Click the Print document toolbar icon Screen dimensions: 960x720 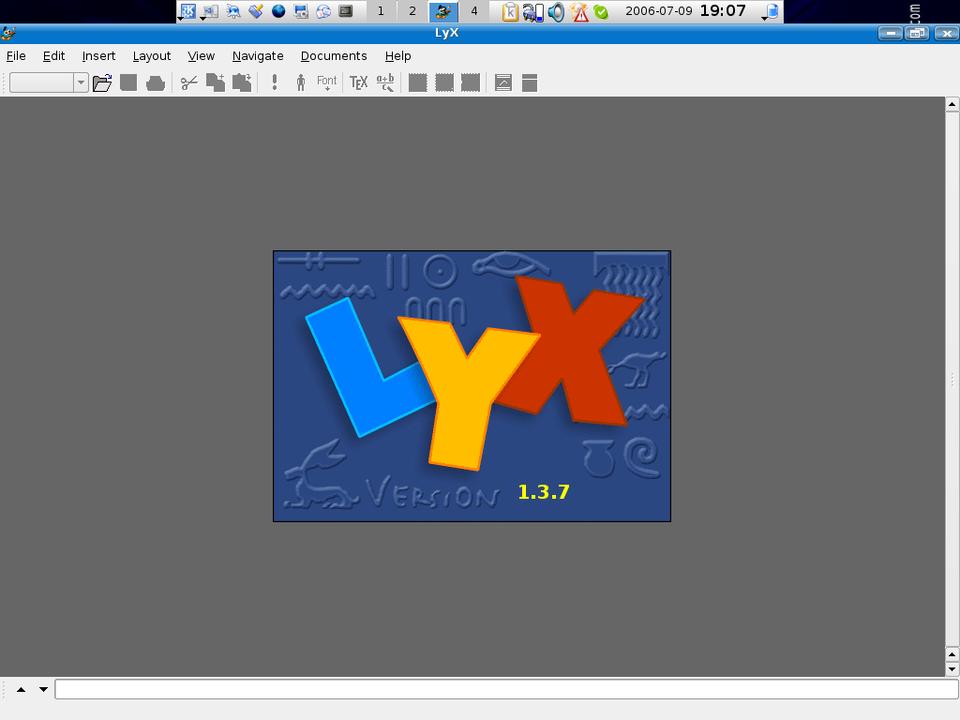(155, 83)
